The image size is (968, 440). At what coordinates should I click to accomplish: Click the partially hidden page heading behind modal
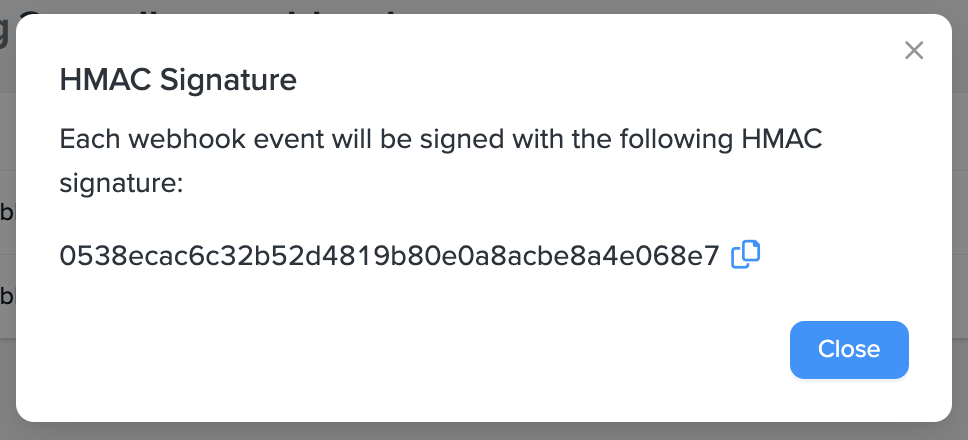click(200, 8)
